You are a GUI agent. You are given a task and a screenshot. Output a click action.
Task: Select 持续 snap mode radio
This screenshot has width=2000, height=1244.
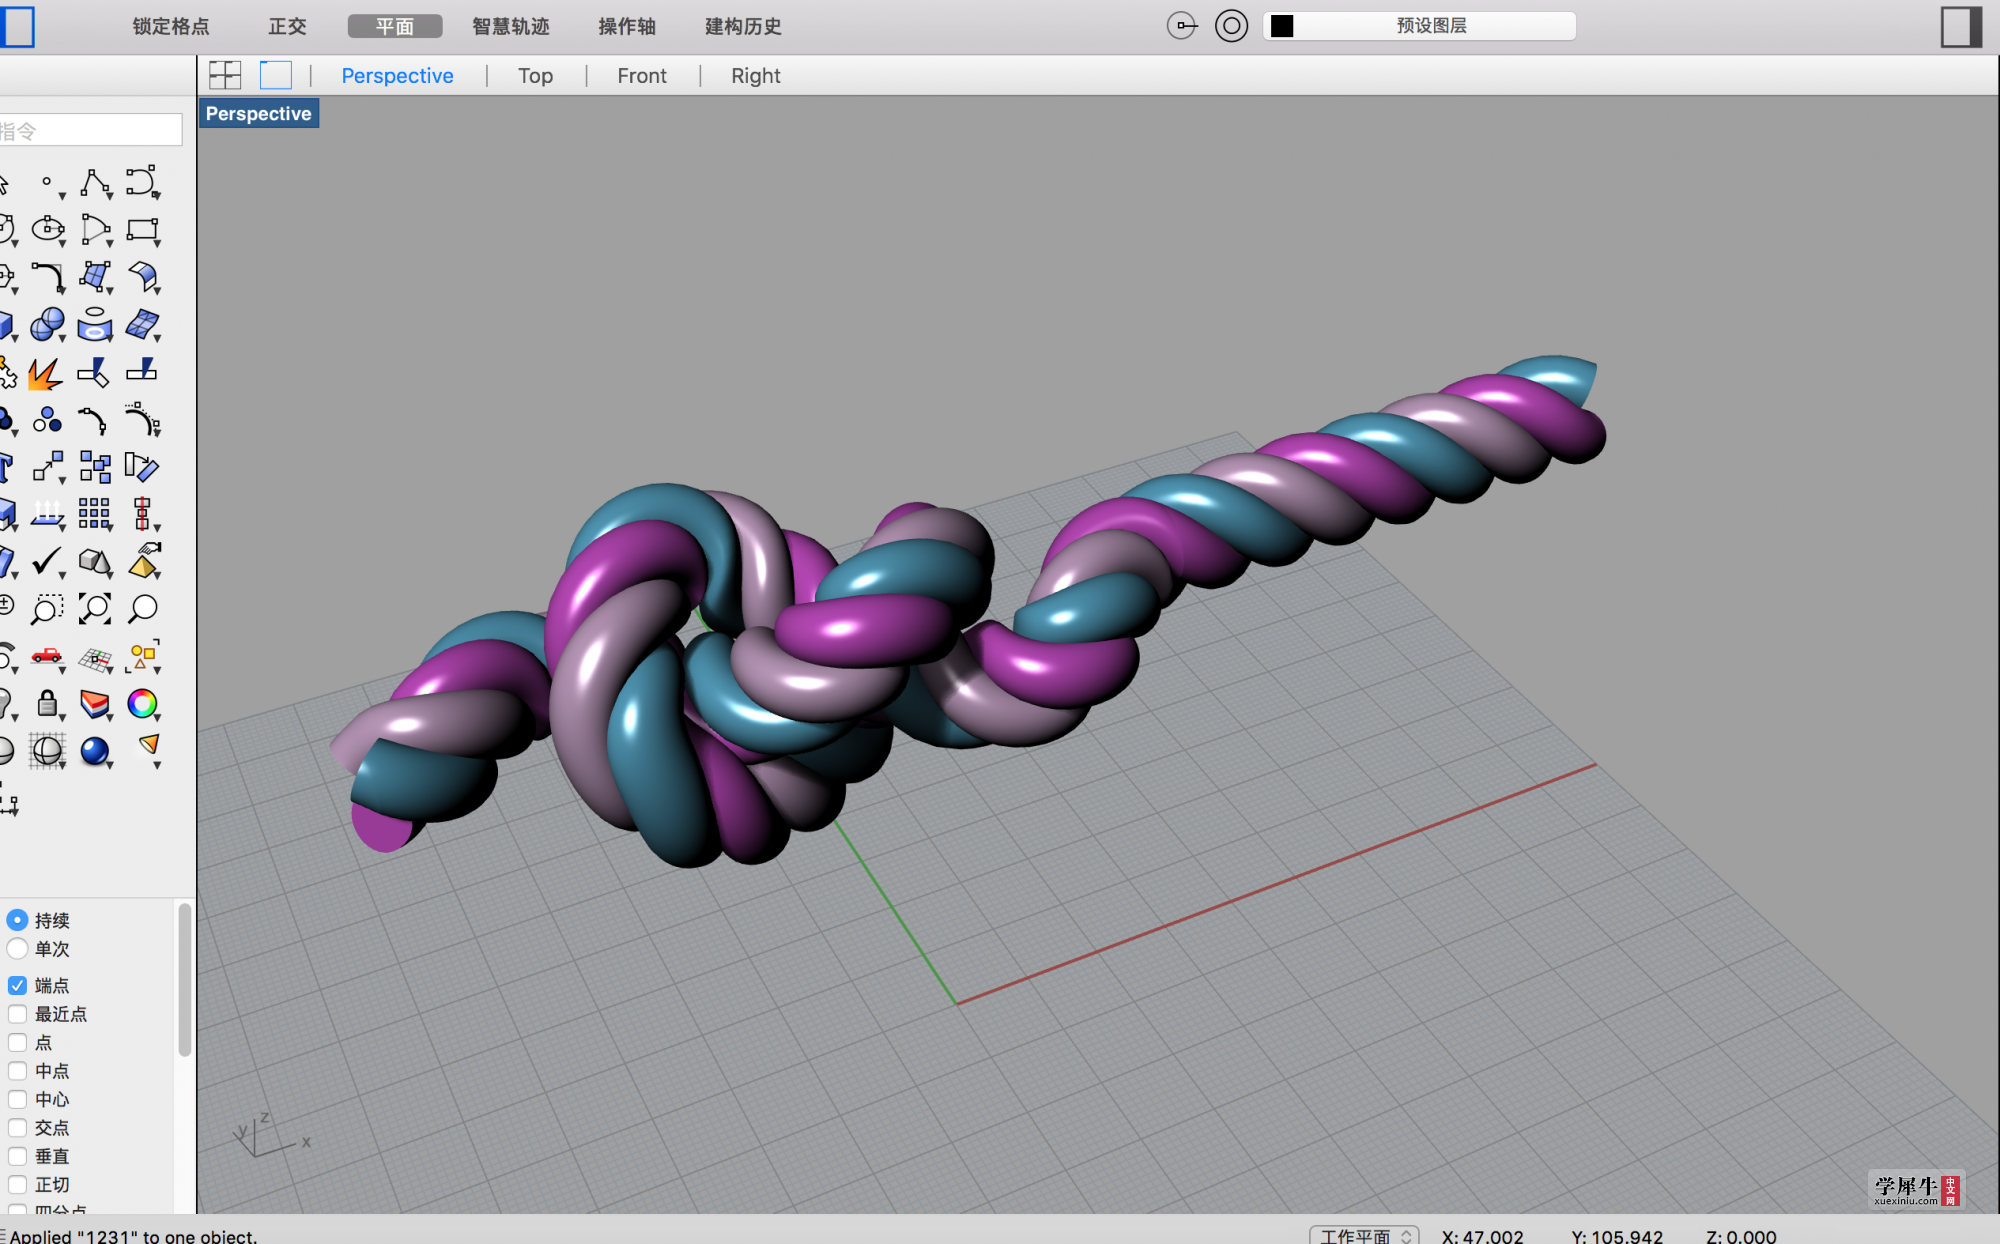[x=17, y=920]
